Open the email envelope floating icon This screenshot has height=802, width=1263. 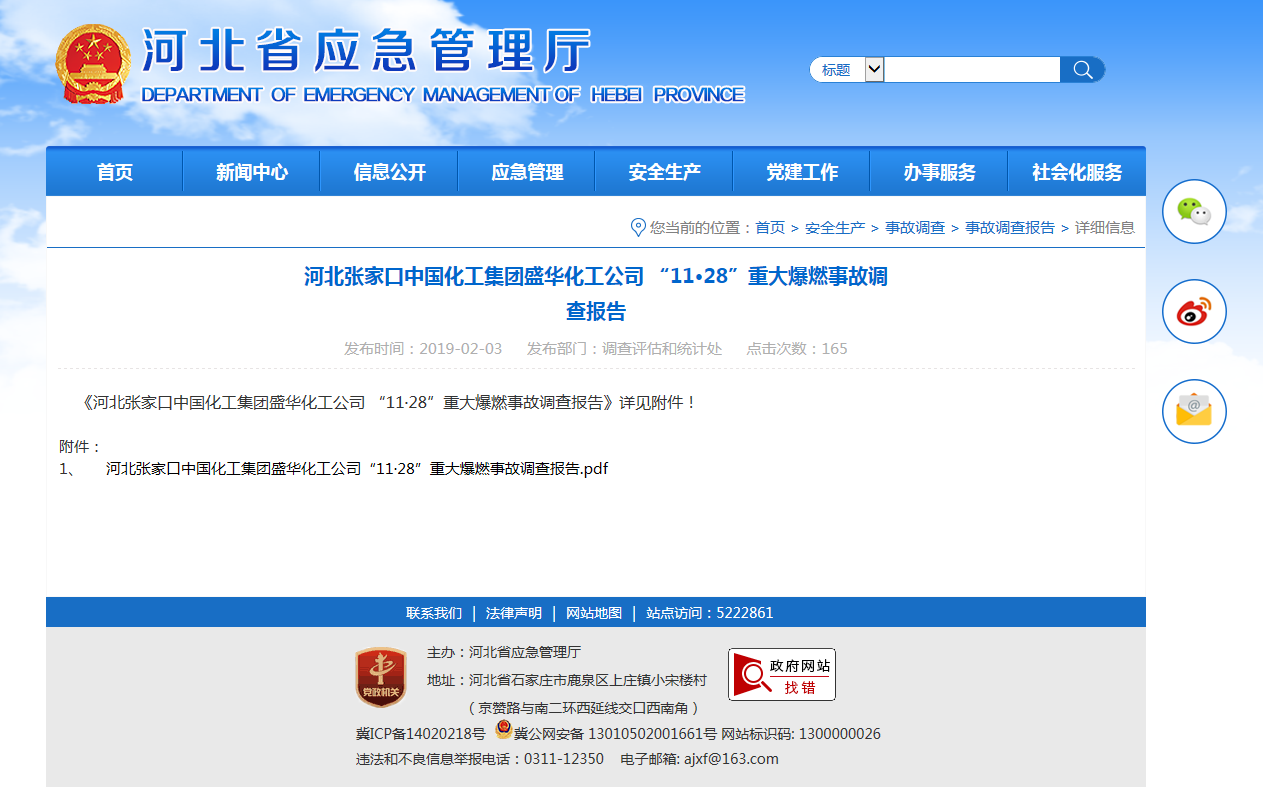[1194, 411]
